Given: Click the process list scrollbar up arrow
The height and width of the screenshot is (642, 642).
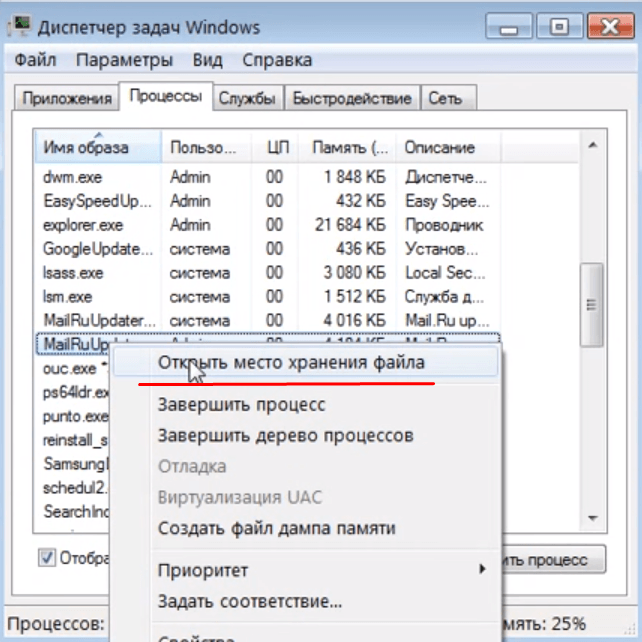Looking at the screenshot, I should point(592,145).
